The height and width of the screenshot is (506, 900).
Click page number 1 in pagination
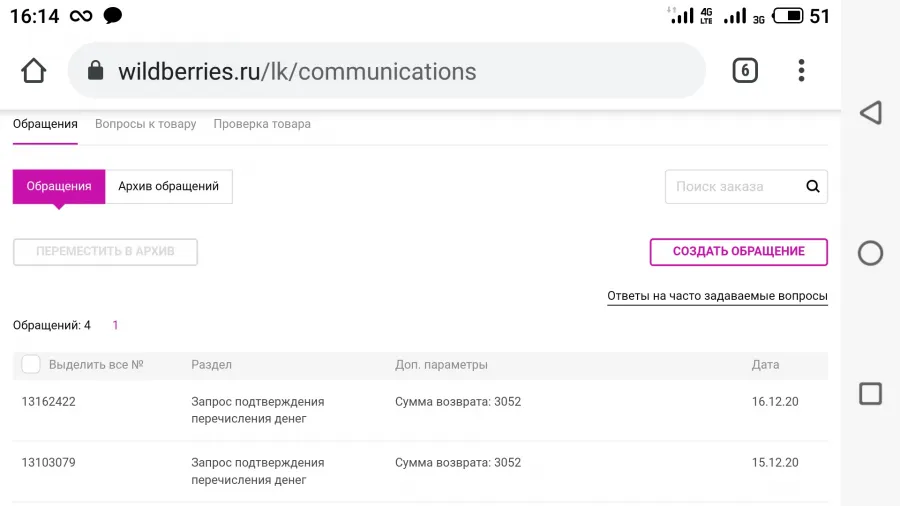tap(115, 325)
